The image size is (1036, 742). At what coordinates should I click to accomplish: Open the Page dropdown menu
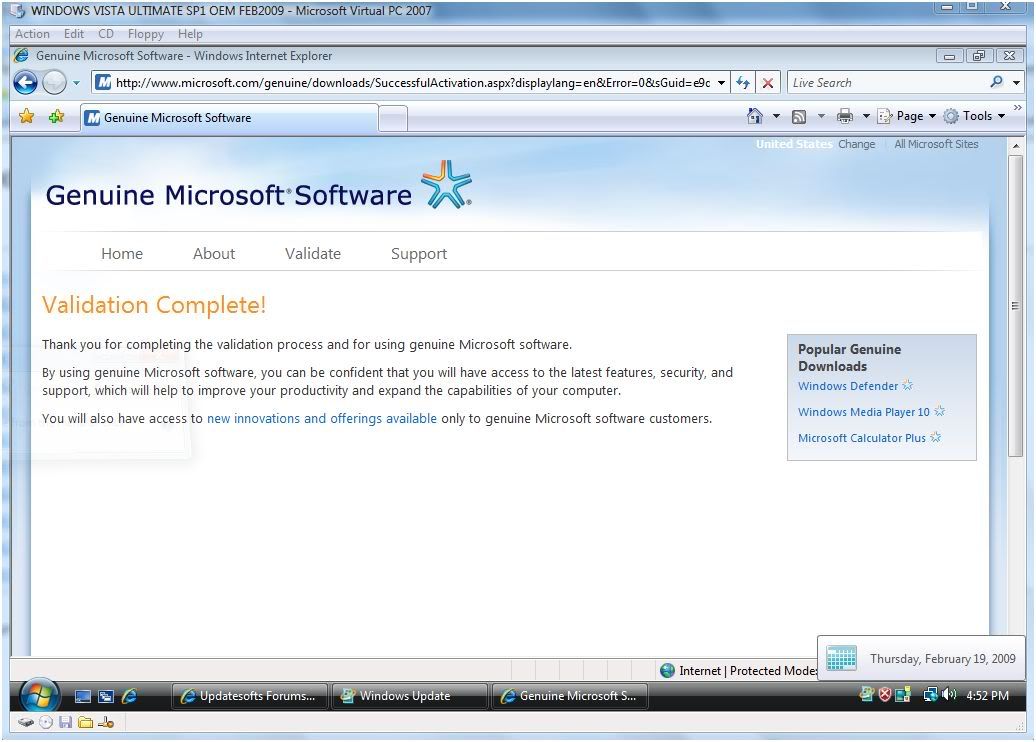909,116
